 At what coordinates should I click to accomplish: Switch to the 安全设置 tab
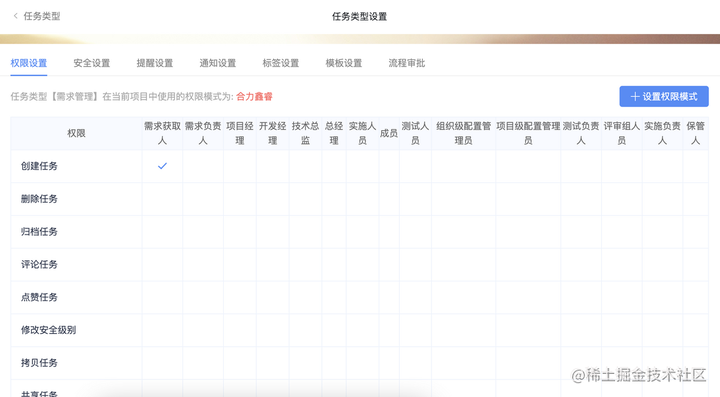click(91, 63)
